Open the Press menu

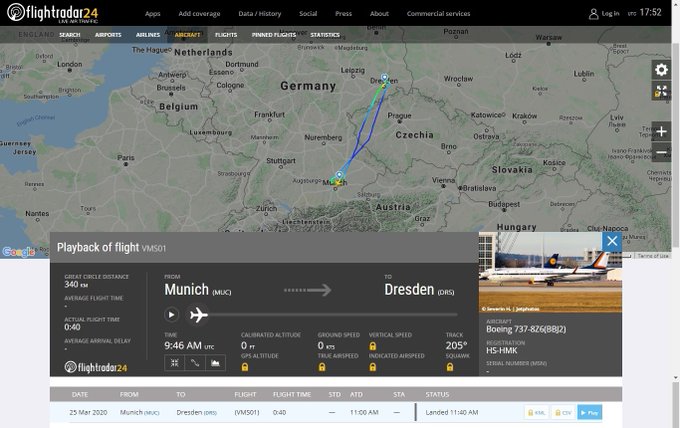[343, 13]
